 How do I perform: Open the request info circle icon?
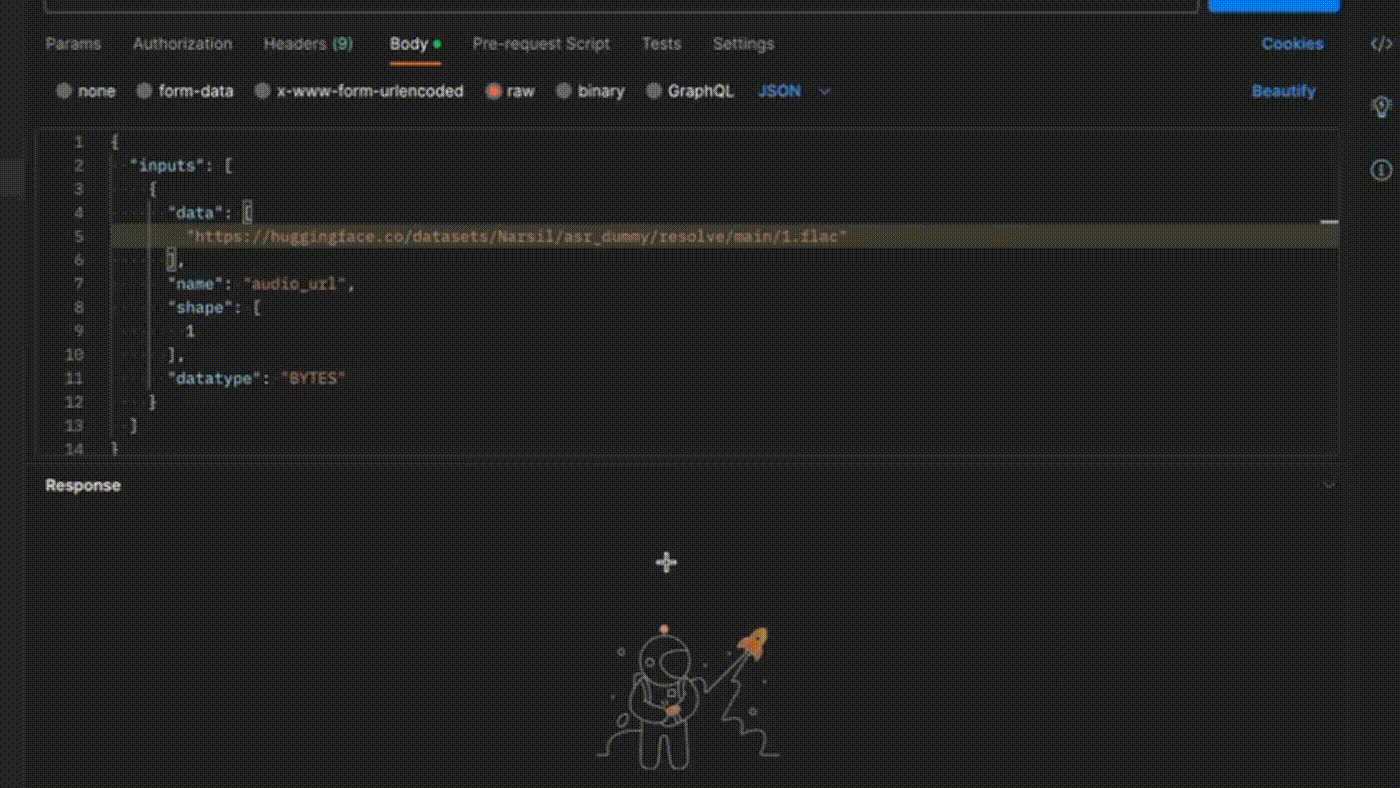(1381, 170)
